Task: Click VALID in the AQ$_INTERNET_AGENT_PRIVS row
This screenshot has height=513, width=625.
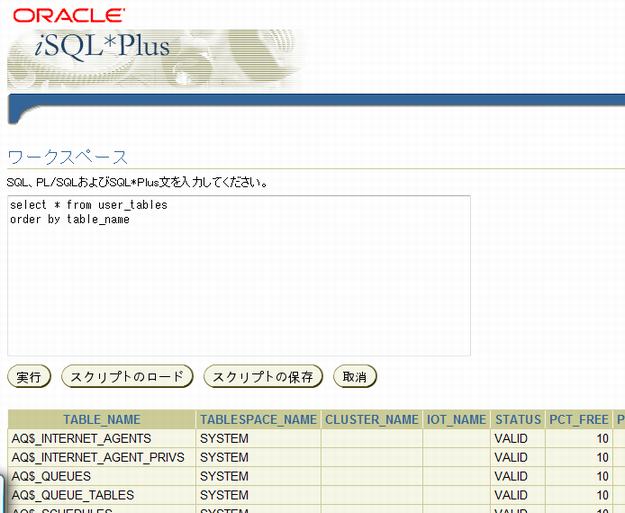Action: 511,457
